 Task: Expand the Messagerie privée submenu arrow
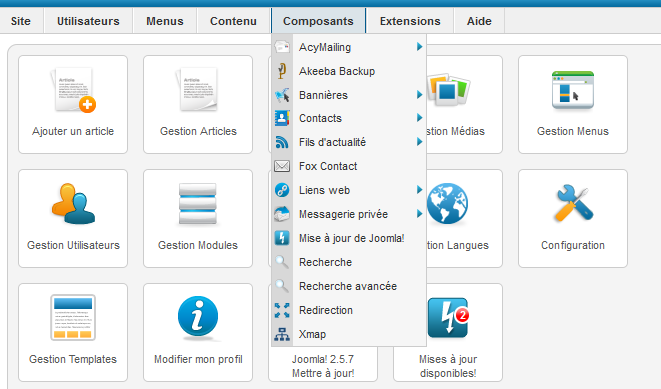(x=419, y=214)
